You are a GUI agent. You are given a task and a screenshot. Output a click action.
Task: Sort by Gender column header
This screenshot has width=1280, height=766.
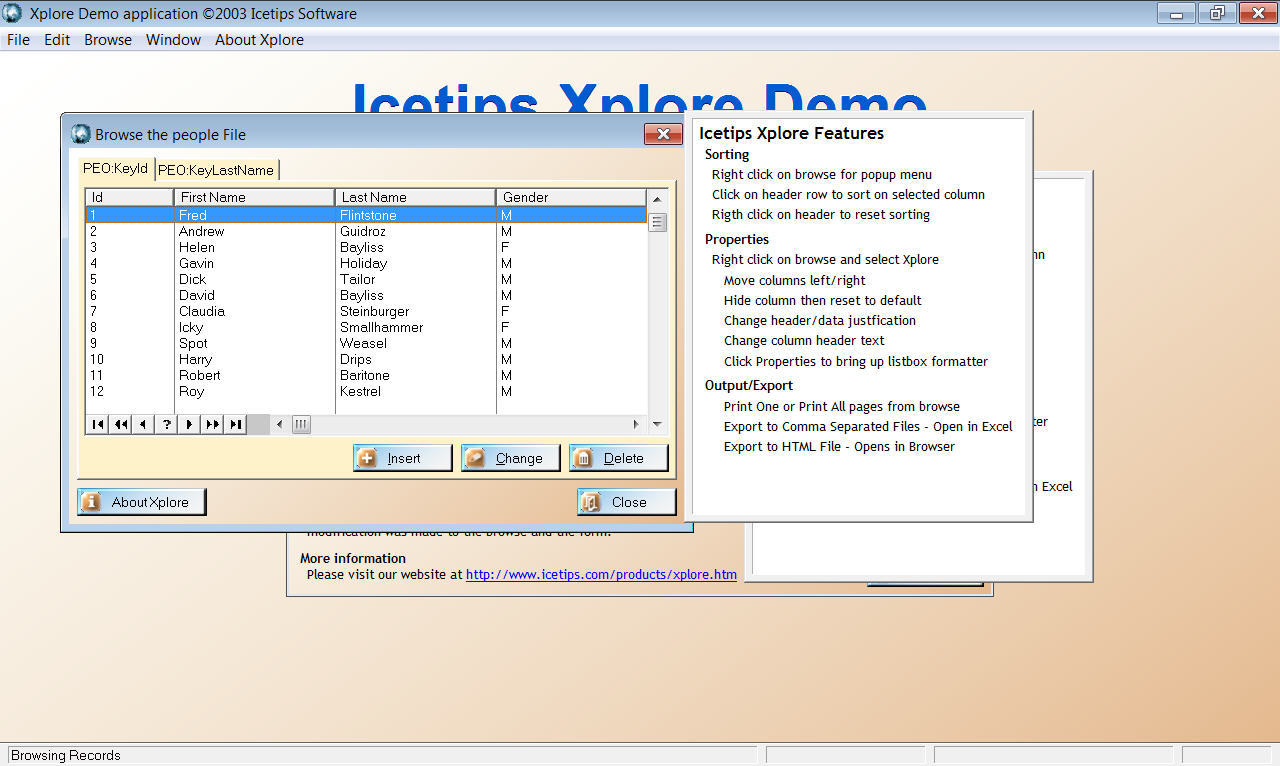pyautogui.click(x=571, y=197)
